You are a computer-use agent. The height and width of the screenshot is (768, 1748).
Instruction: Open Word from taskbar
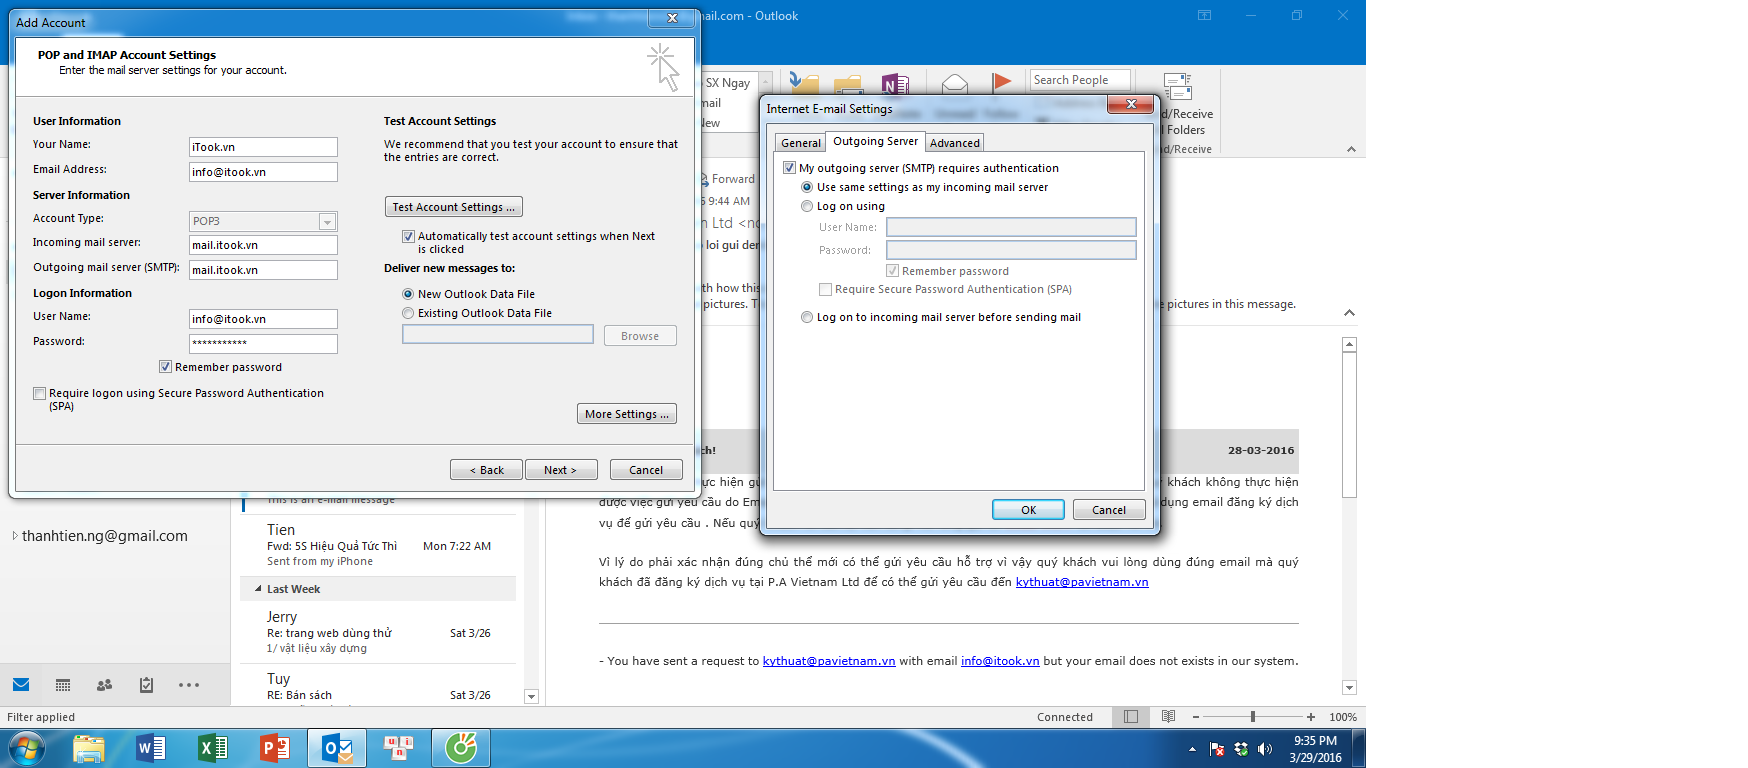point(151,748)
